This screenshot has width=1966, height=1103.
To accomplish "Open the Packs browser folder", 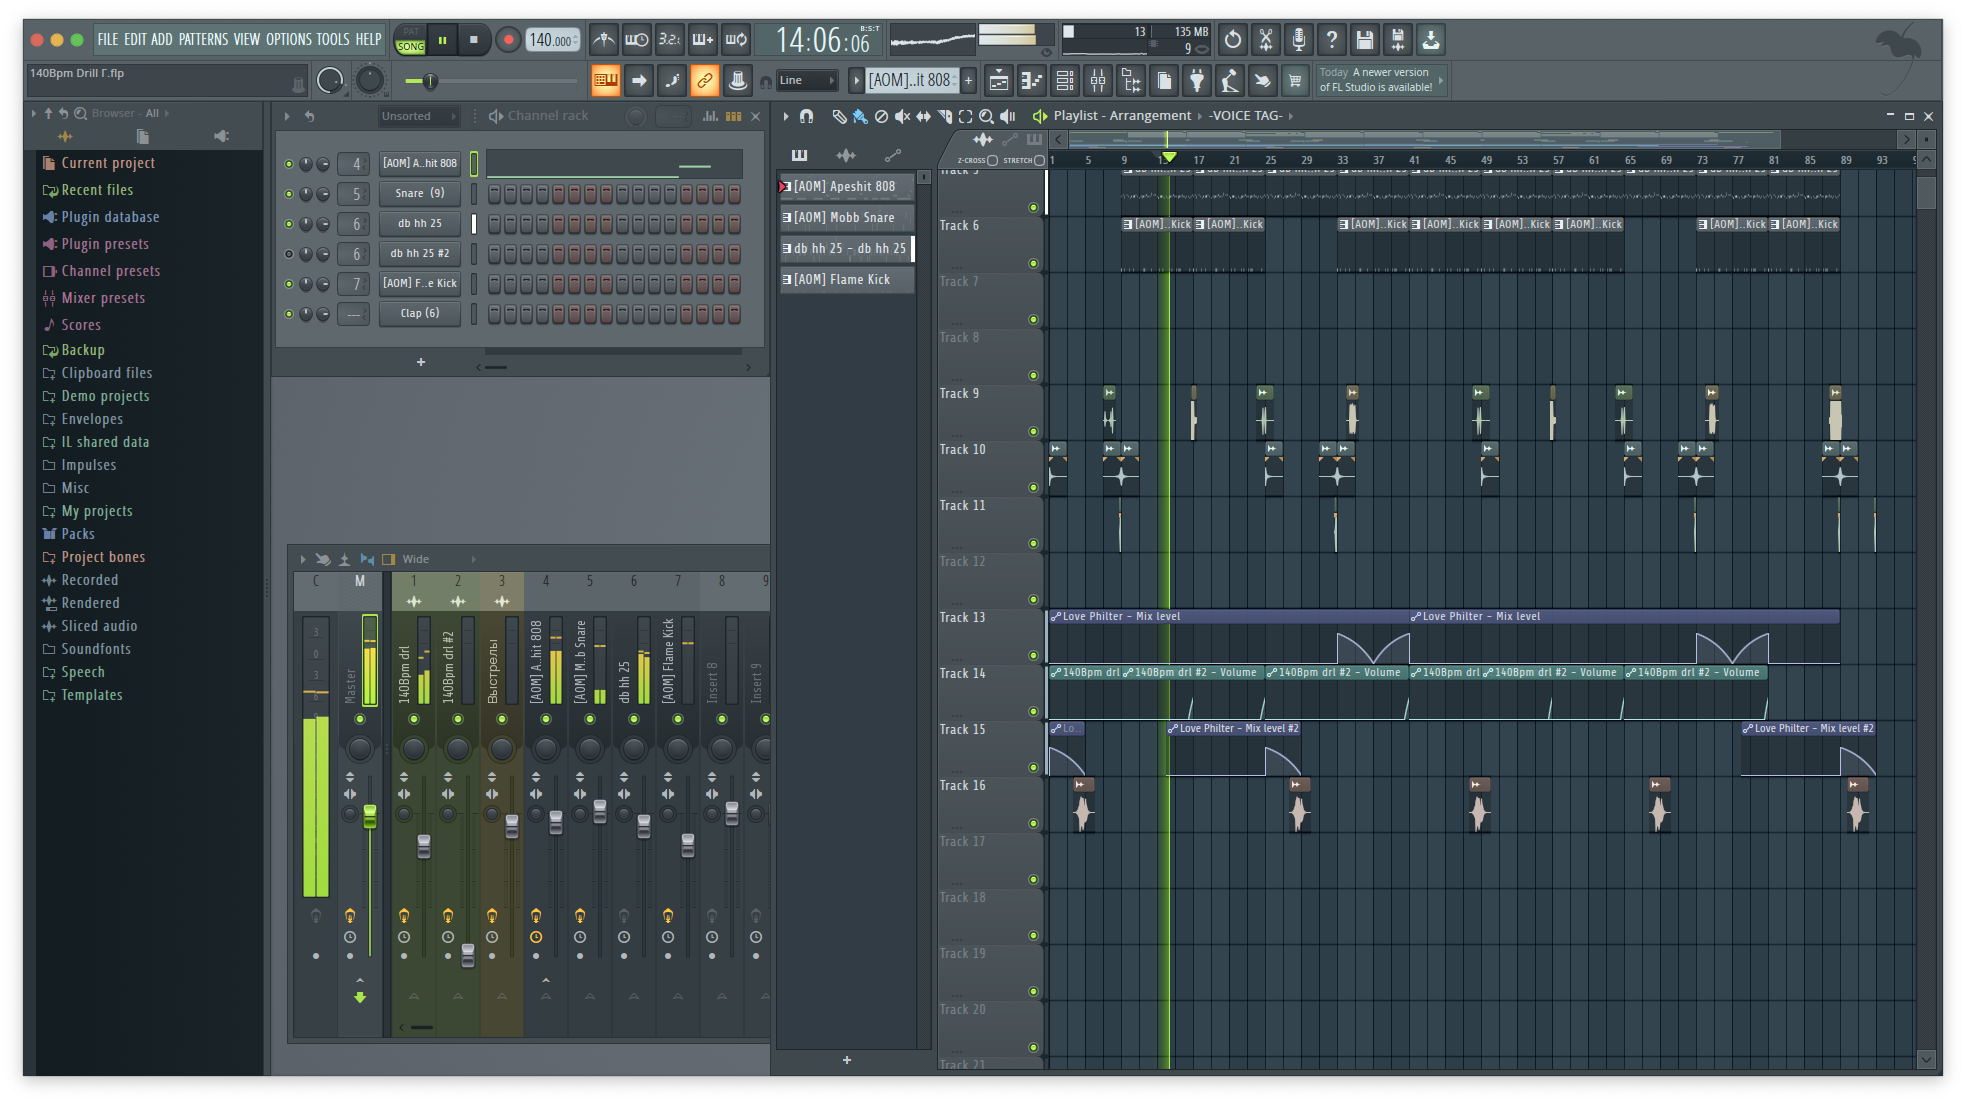I will point(78,534).
